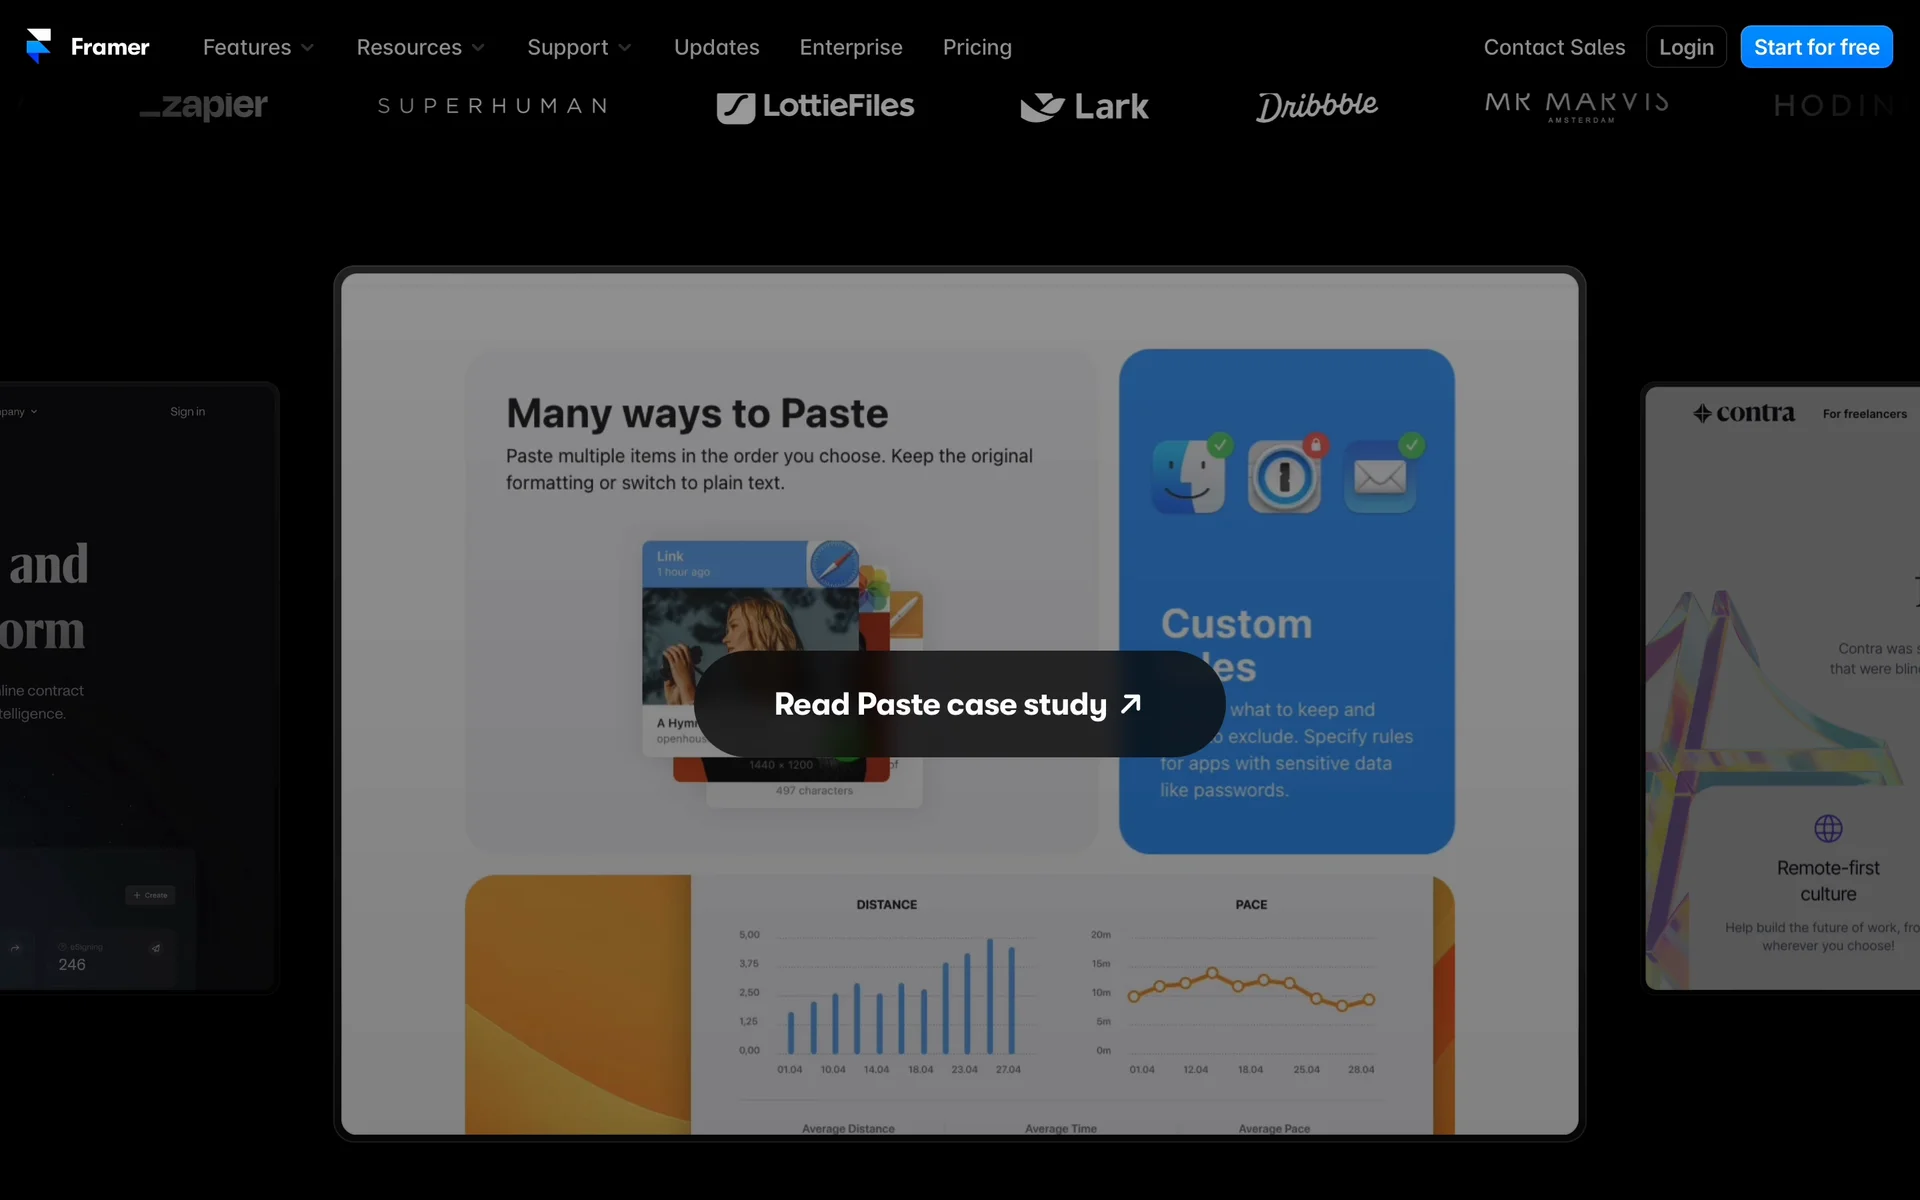This screenshot has width=1920, height=1200.
Task: Select the Contra showcase thumbnail
Action: (x=1782, y=688)
